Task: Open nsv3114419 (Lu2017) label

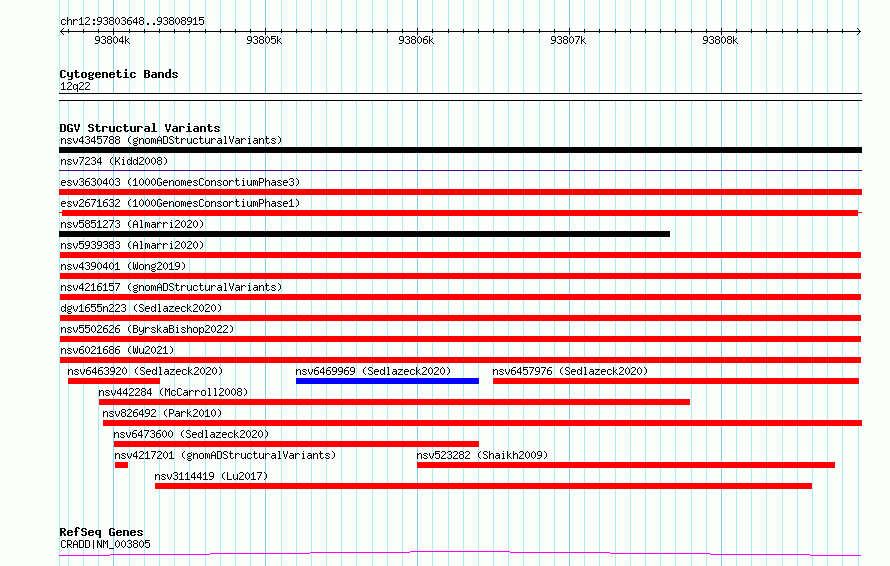Action: (x=211, y=476)
